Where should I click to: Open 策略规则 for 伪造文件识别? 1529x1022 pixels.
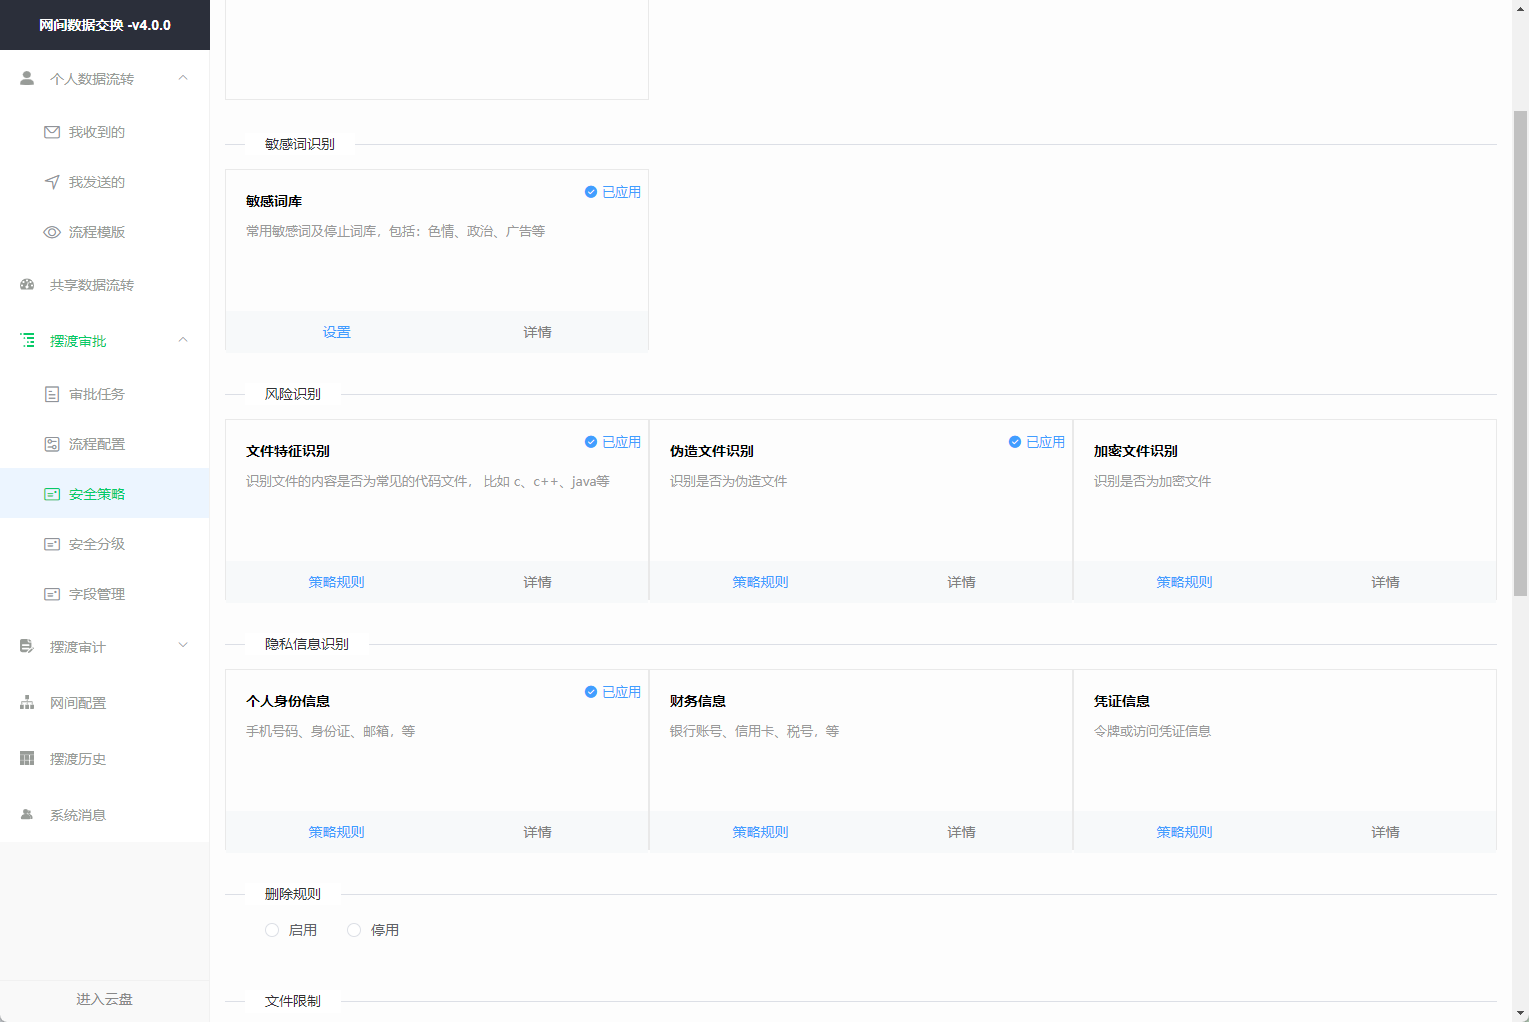[760, 582]
